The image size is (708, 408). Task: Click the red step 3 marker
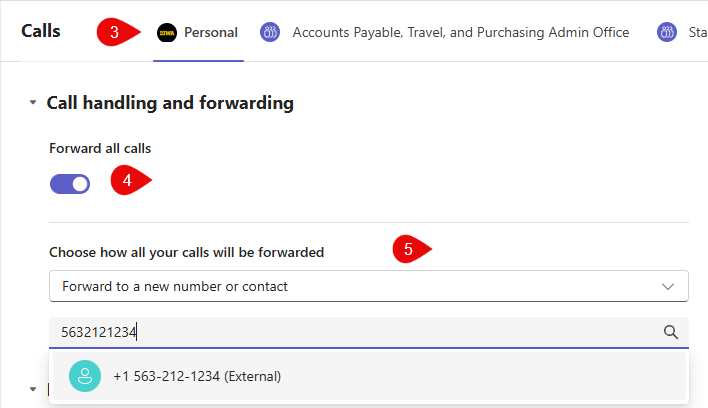click(x=117, y=32)
